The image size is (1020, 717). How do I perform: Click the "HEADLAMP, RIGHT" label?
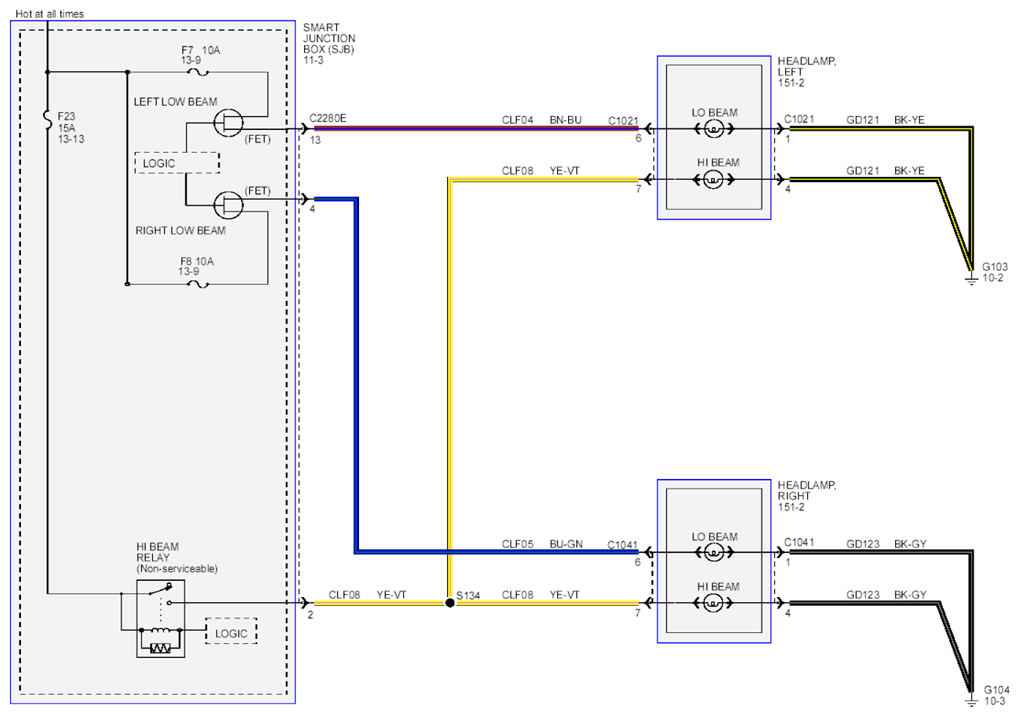pos(807,491)
